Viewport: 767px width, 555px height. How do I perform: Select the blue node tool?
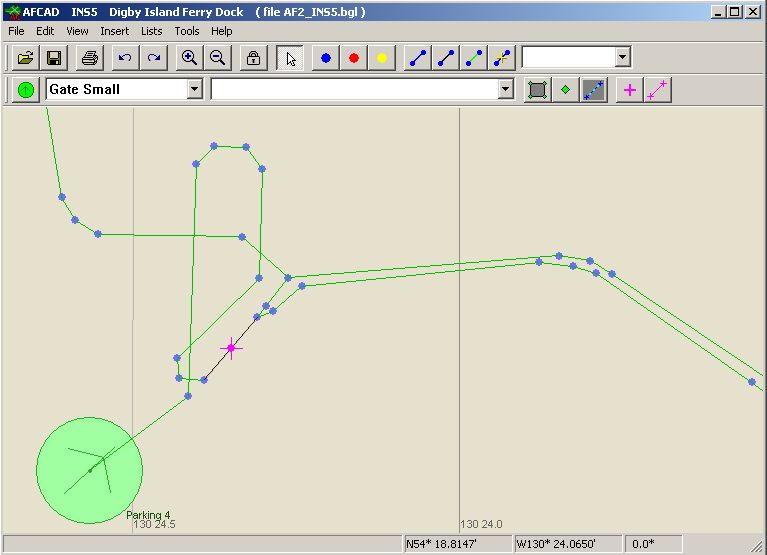[325, 58]
